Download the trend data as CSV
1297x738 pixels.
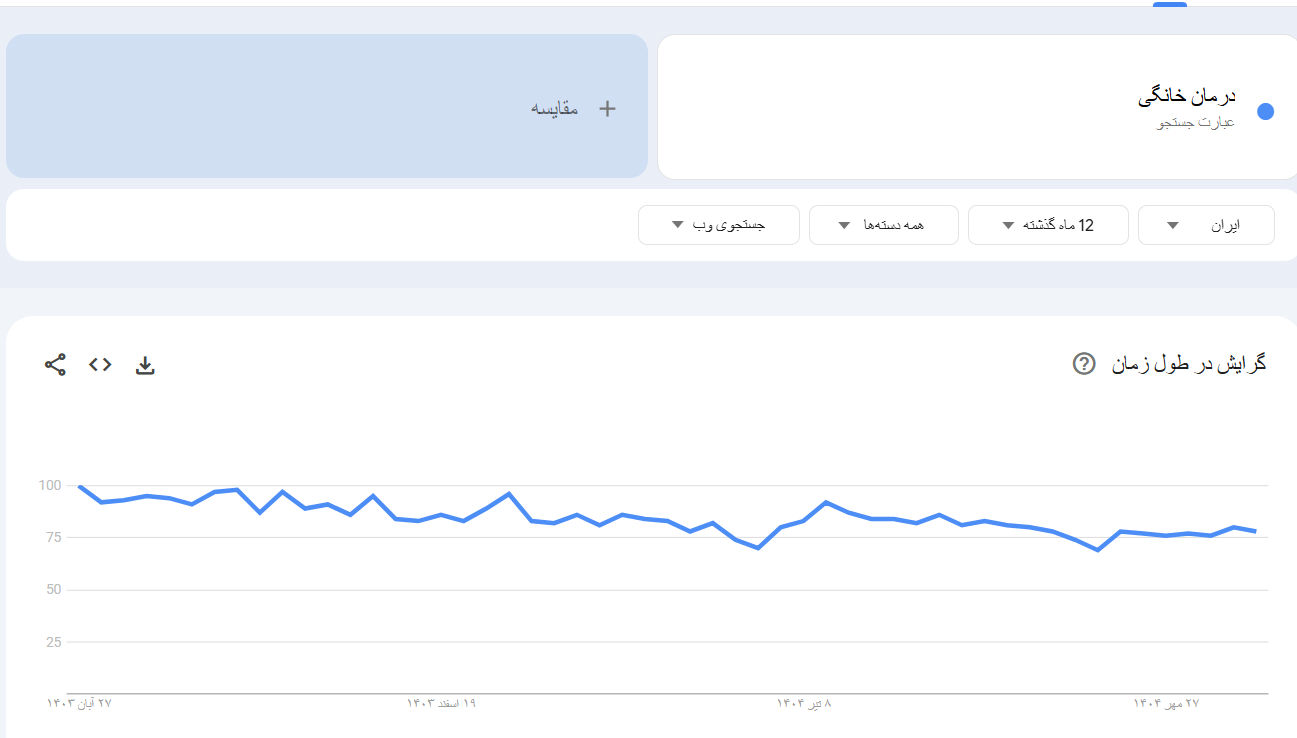(145, 365)
